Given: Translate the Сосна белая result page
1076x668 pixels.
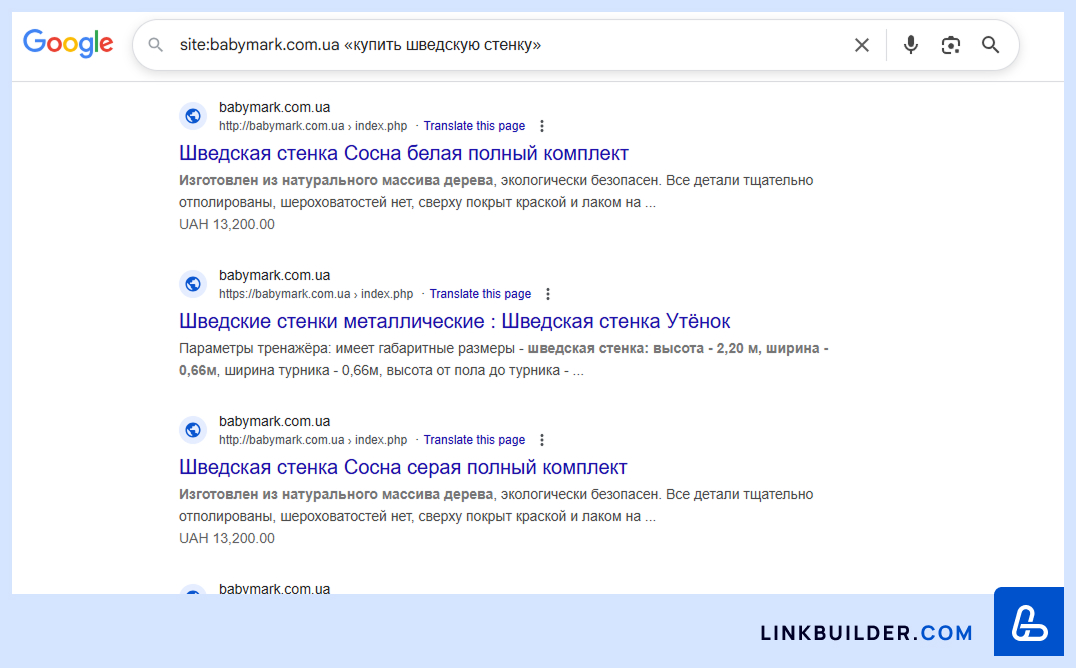Looking at the screenshot, I should pos(474,126).
